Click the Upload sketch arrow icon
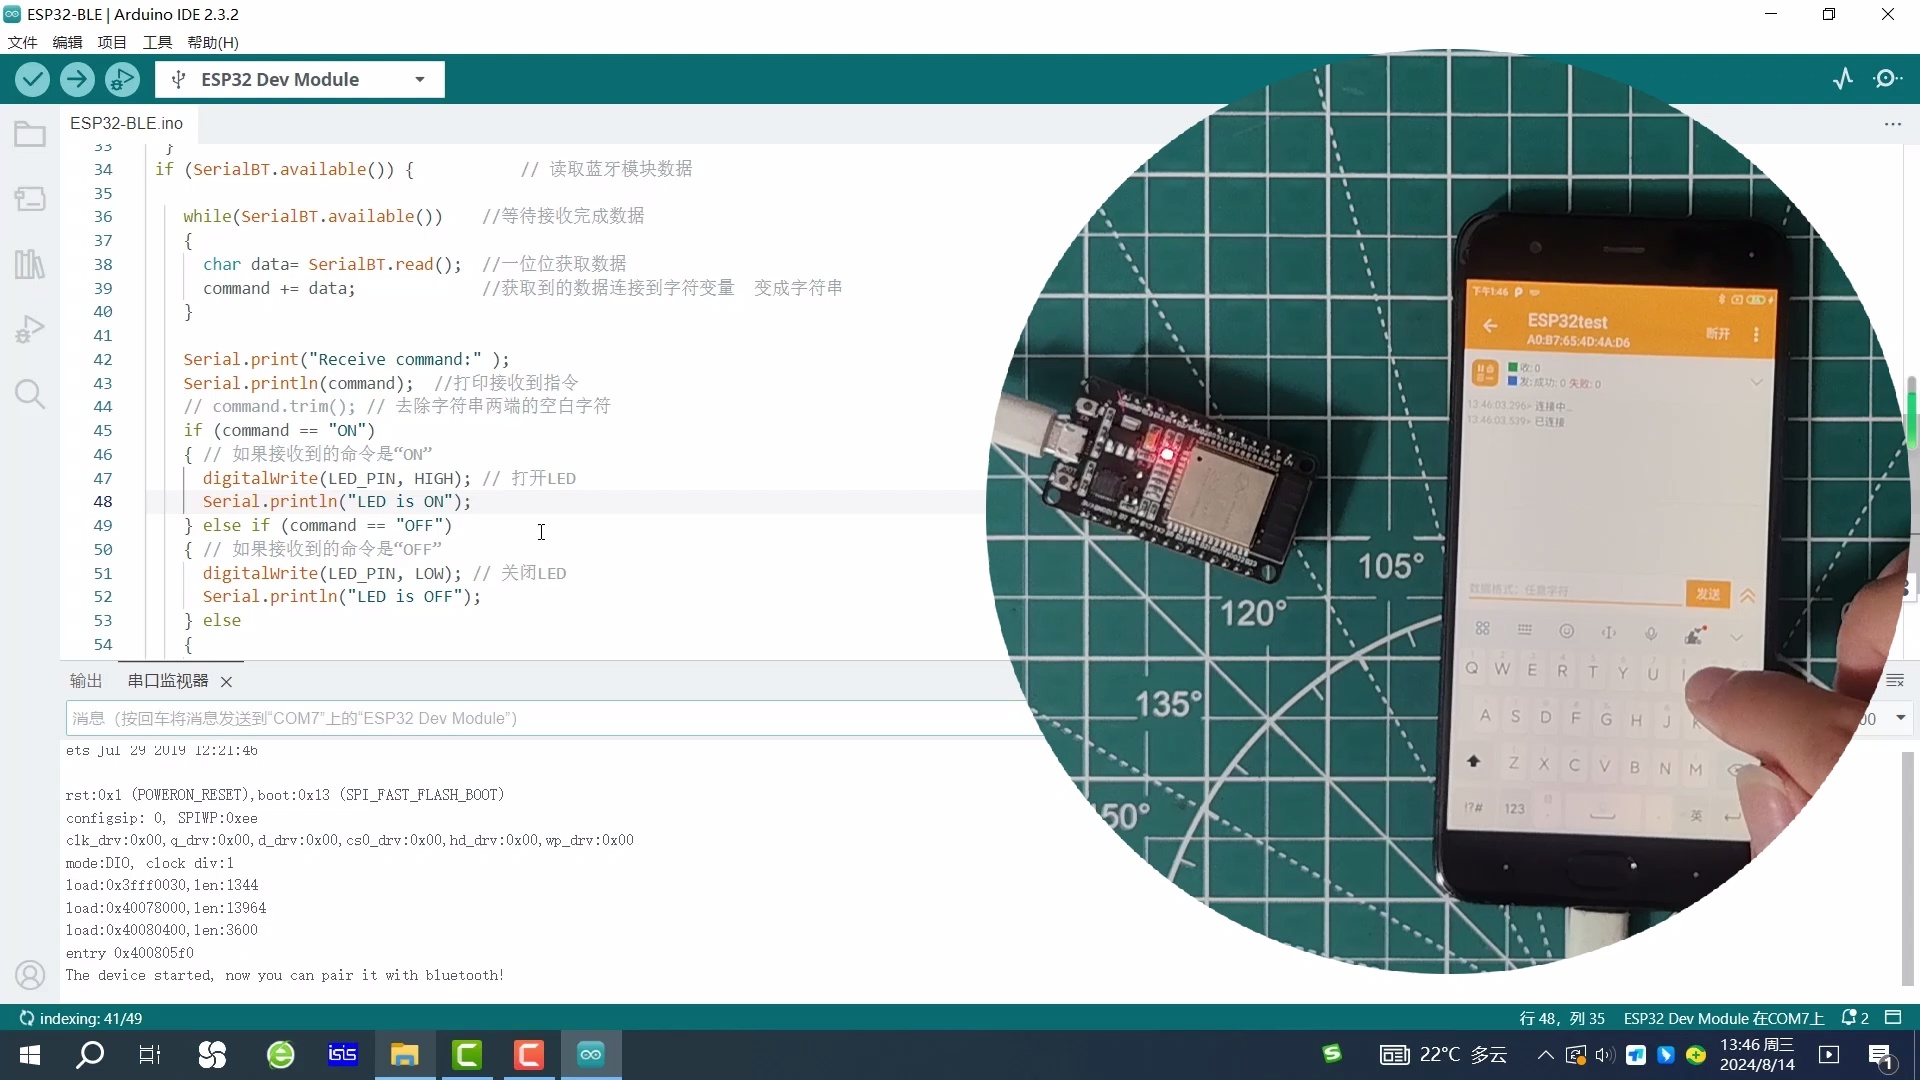Image resolution: width=1920 pixels, height=1080 pixels. (x=77, y=79)
